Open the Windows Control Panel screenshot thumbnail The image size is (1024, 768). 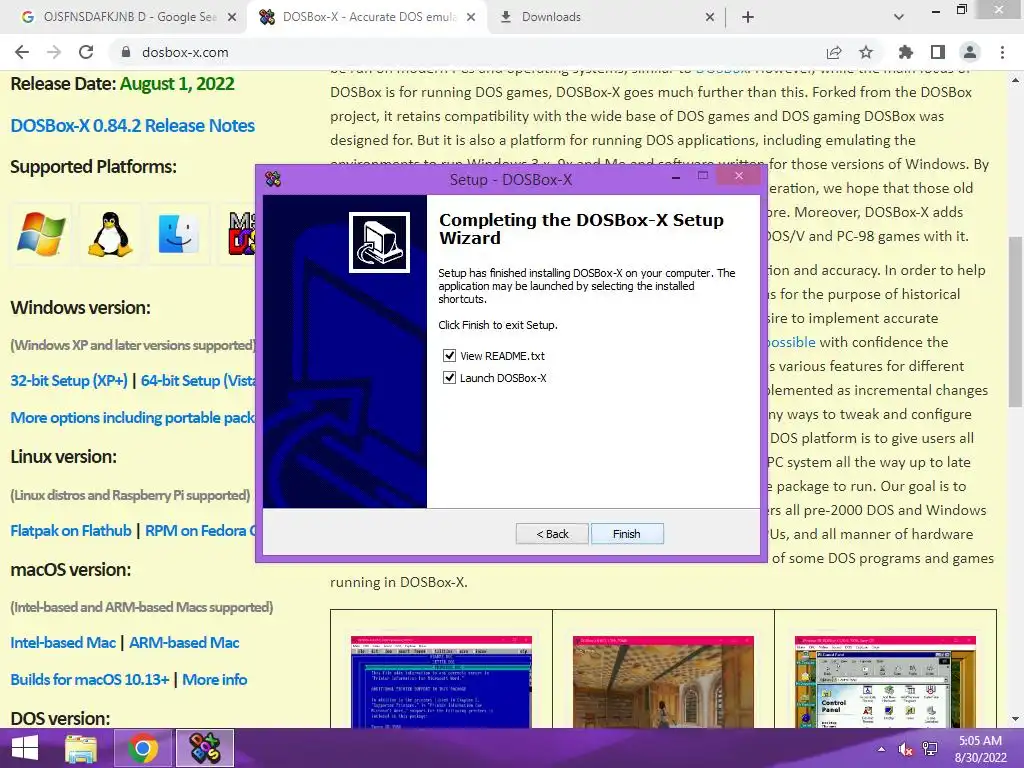[x=886, y=682]
